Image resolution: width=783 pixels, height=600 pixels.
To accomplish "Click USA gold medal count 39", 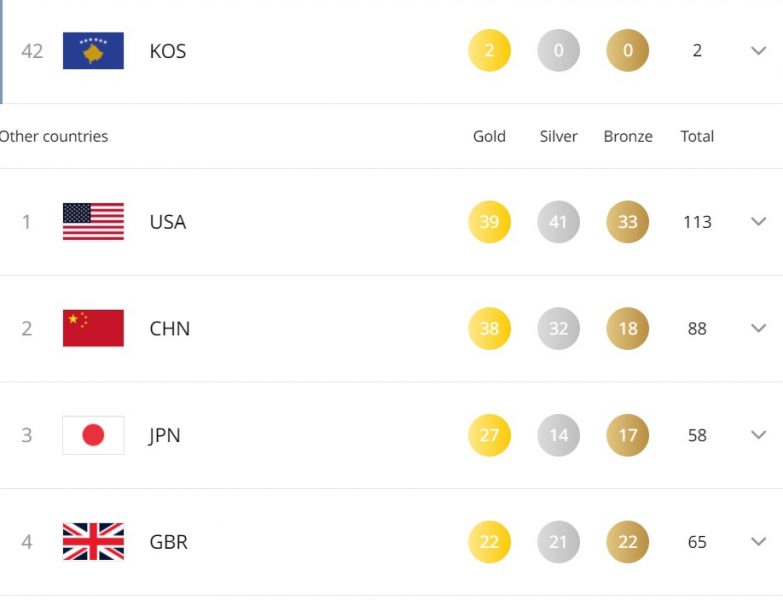I will click(489, 222).
